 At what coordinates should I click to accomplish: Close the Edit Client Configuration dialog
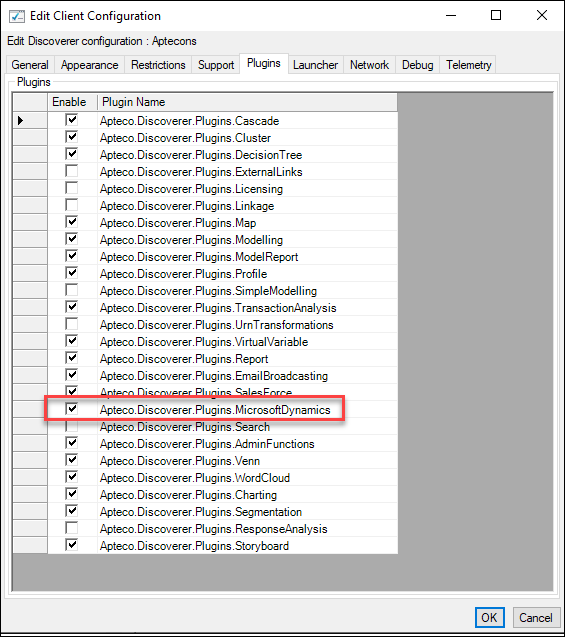click(x=542, y=15)
